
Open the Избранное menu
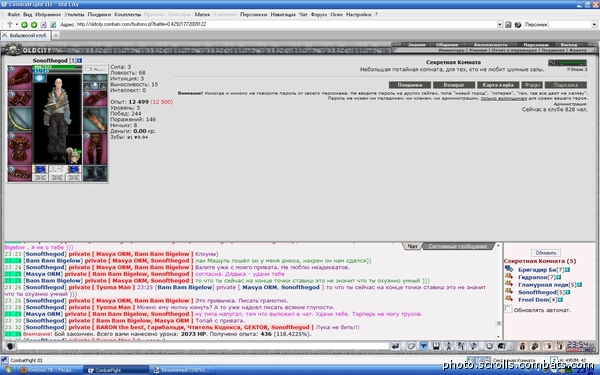point(48,15)
